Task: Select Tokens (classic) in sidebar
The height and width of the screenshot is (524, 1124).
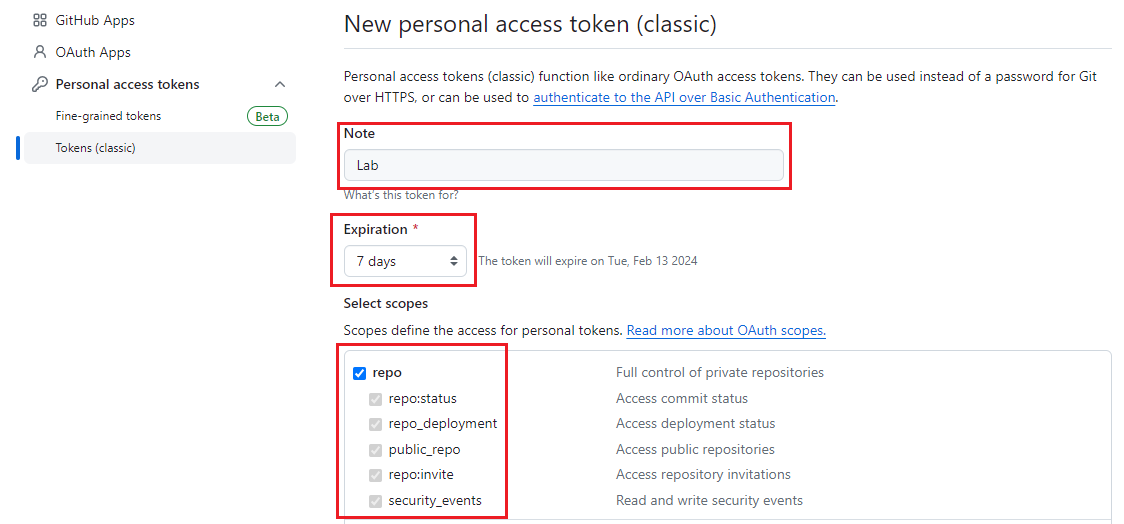Action: [x=95, y=148]
